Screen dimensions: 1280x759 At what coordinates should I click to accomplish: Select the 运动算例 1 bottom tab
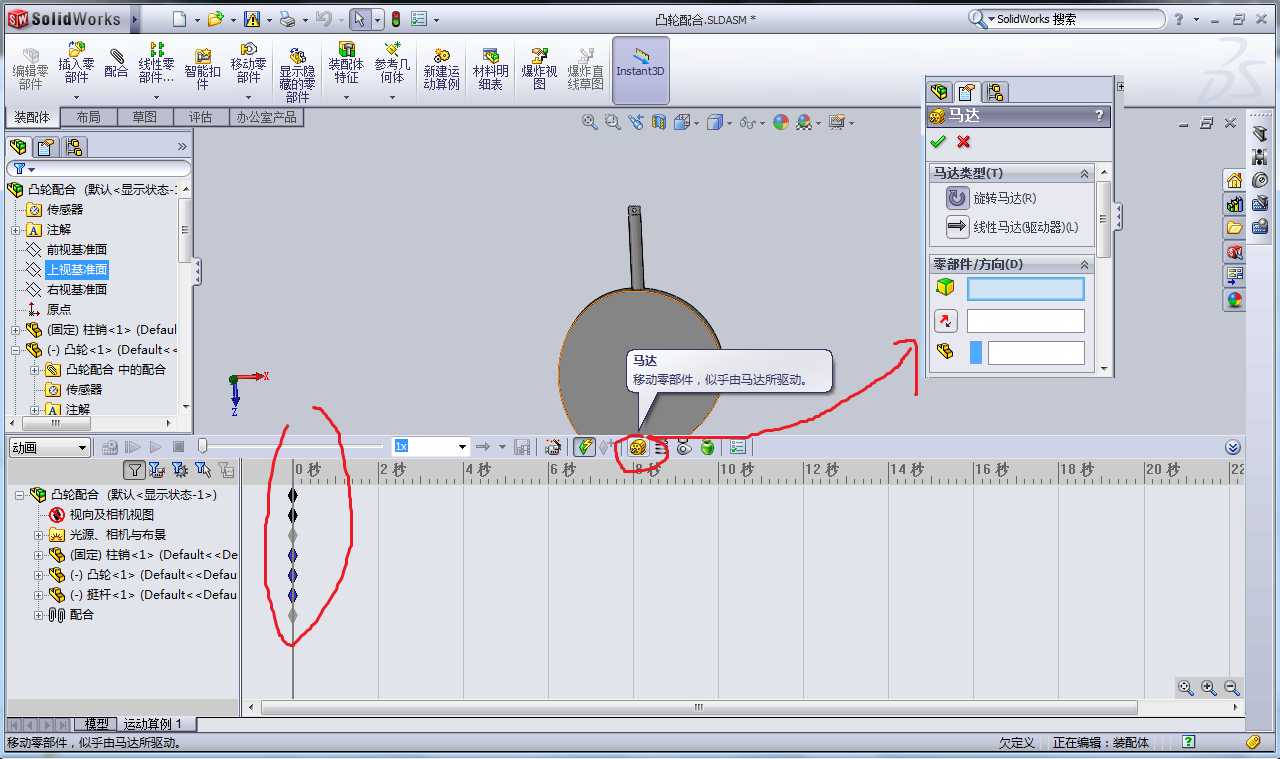(153, 724)
